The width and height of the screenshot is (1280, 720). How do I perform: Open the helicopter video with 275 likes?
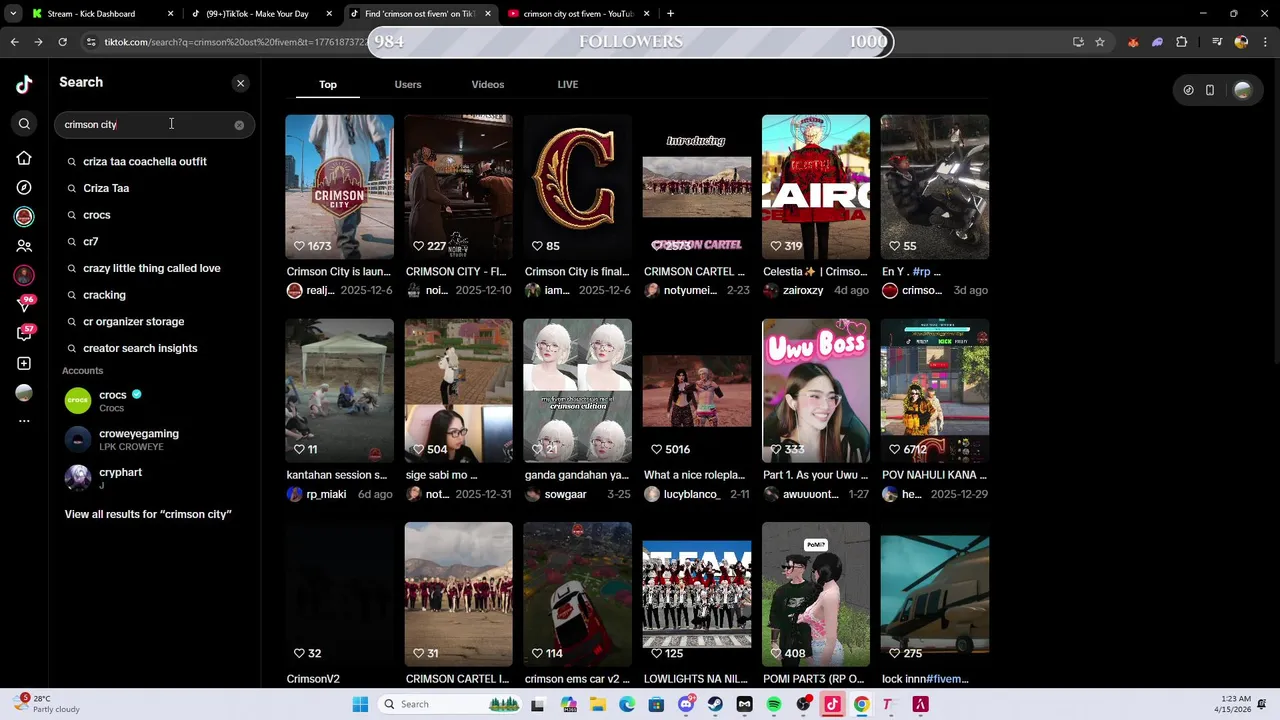[x=934, y=594]
